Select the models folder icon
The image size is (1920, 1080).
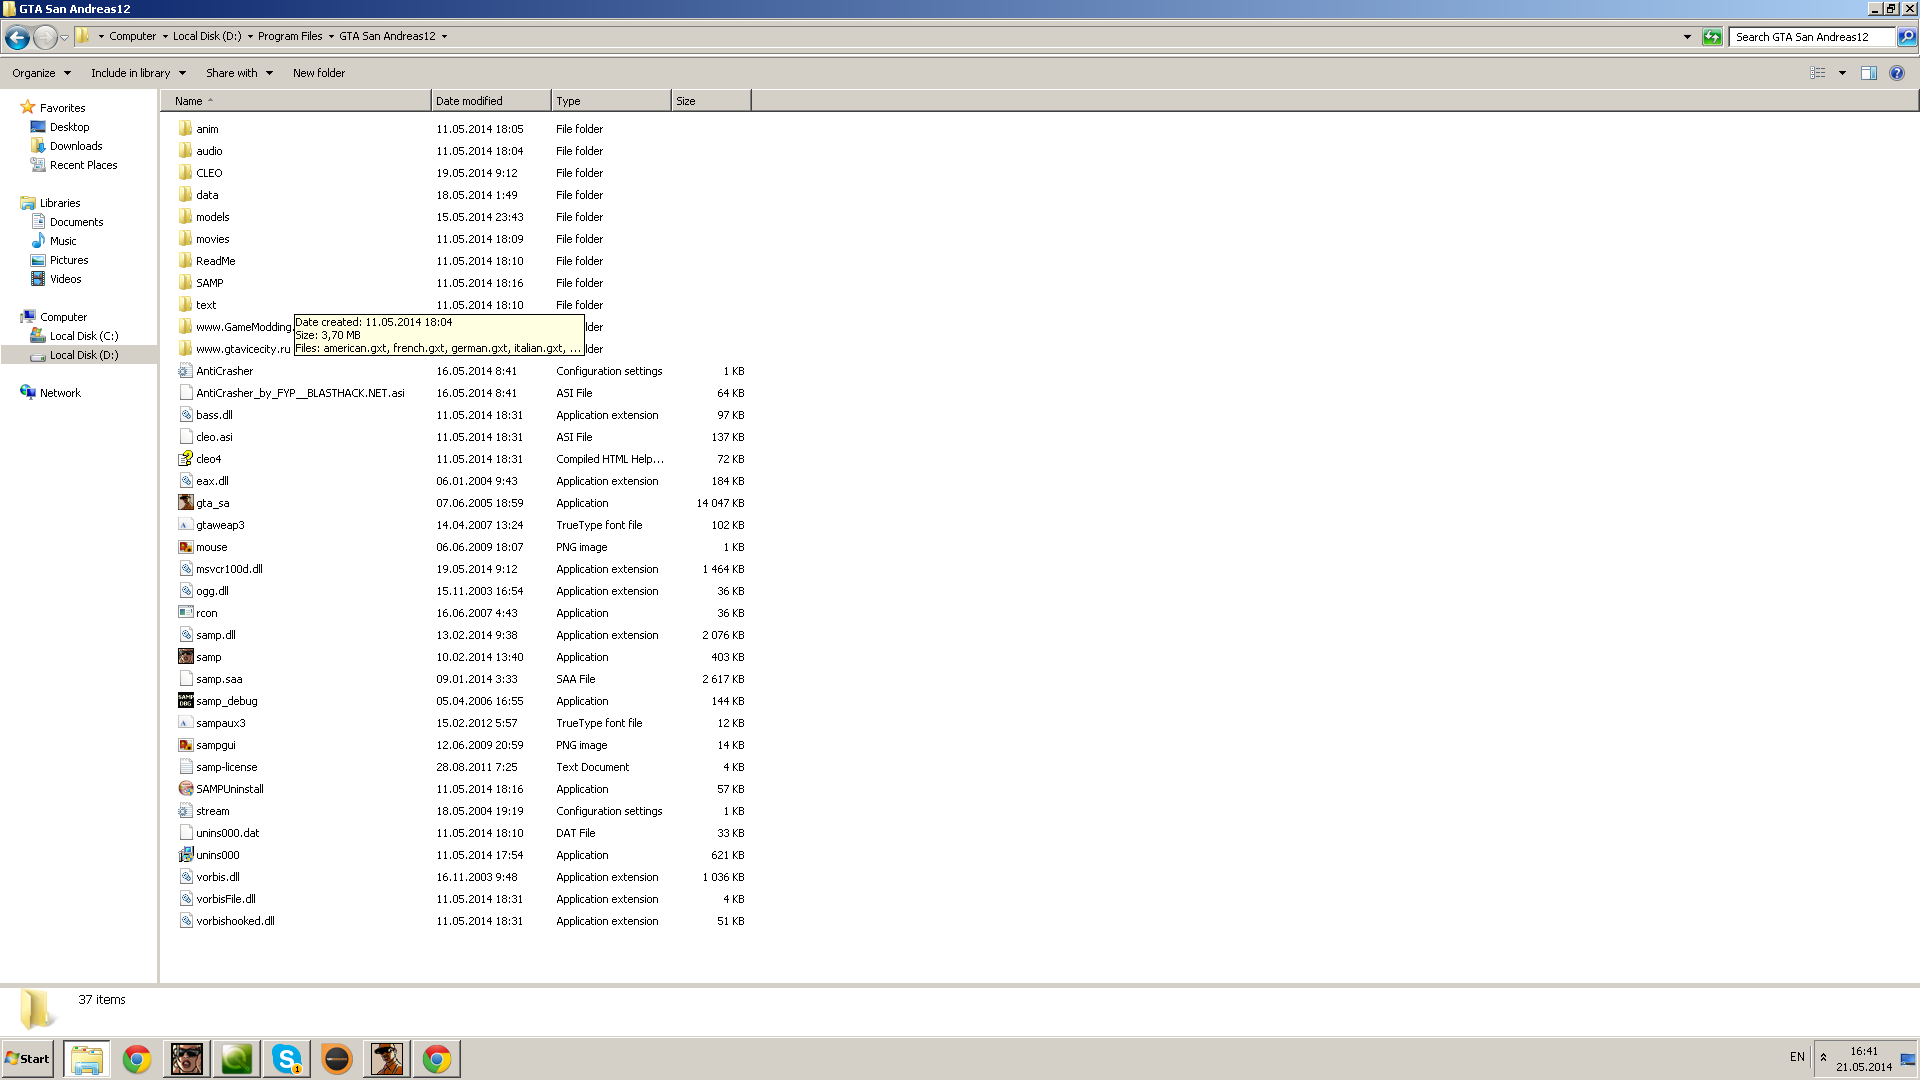[x=185, y=216]
